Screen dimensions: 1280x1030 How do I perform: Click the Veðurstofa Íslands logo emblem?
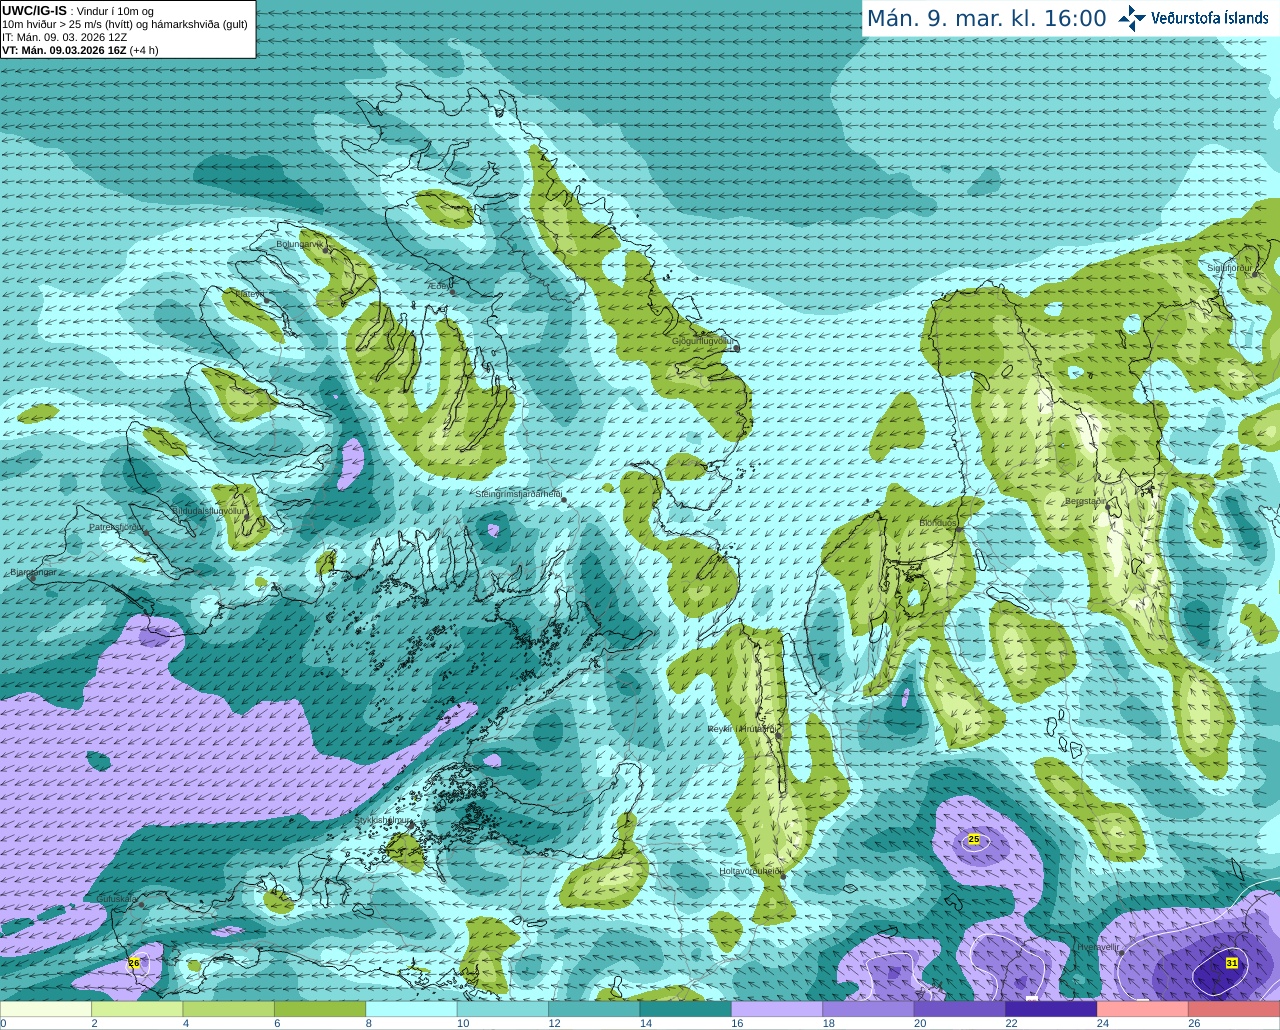tap(1131, 18)
